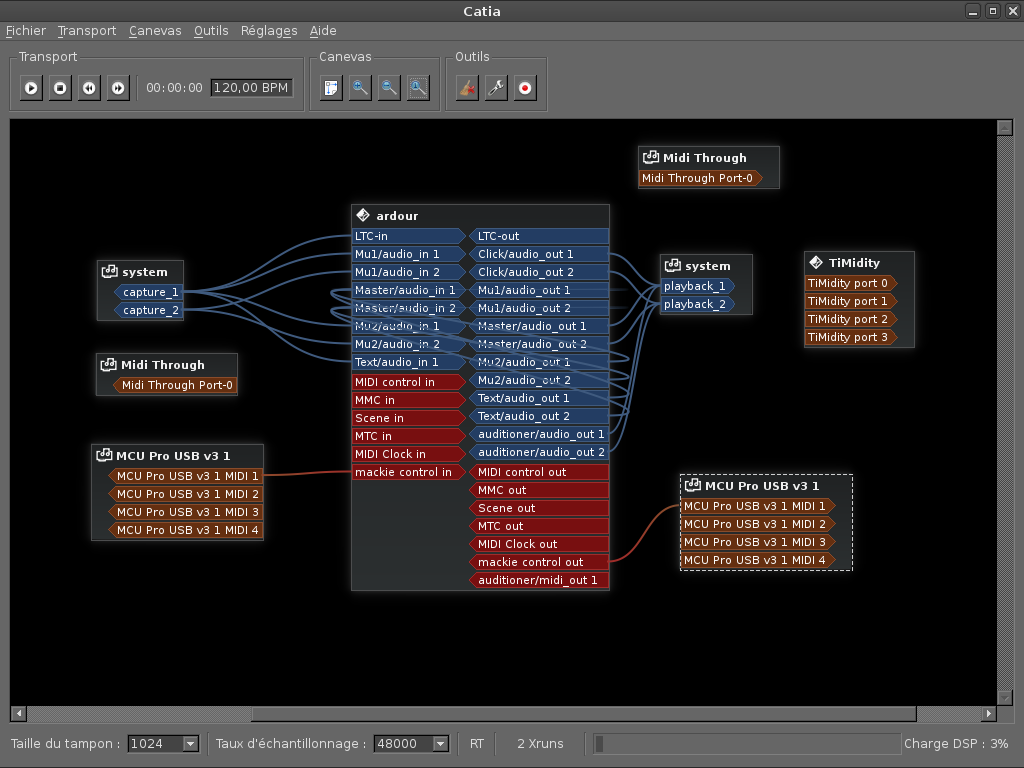Stop the transport playback

[x=60, y=88]
